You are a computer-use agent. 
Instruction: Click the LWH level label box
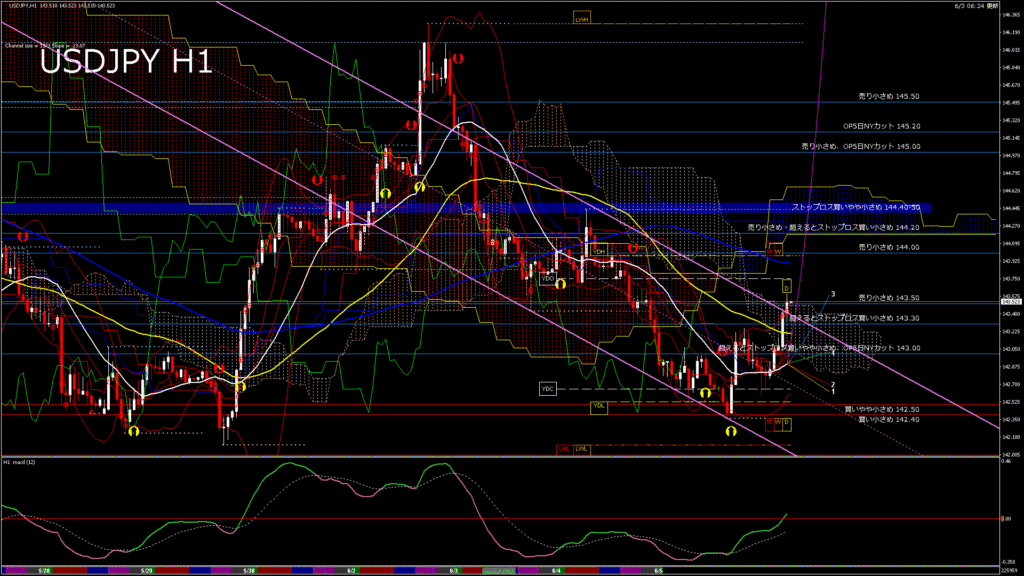point(581,18)
